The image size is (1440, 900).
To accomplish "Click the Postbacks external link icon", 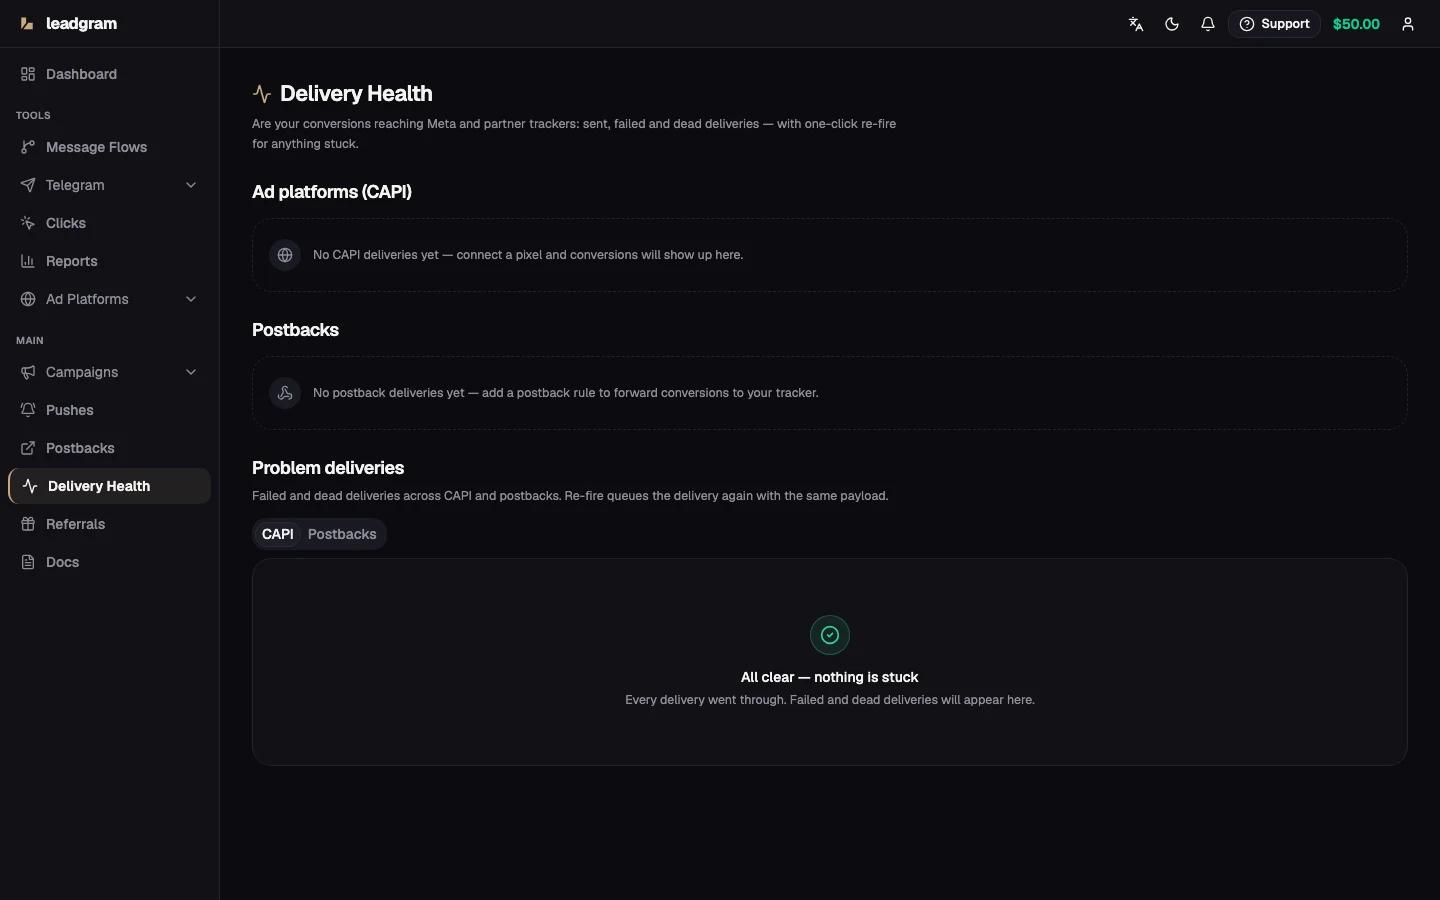I will tap(28, 448).
